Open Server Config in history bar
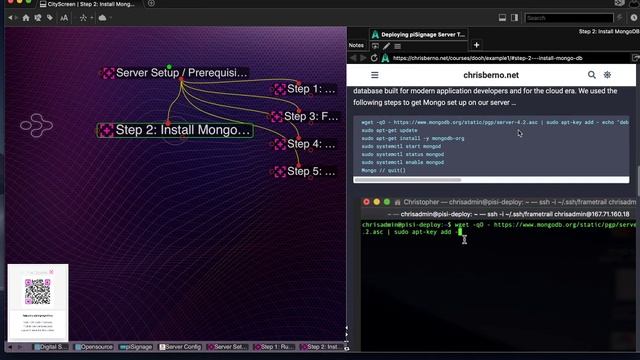Image resolution: width=640 pixels, height=360 pixels. [180, 347]
